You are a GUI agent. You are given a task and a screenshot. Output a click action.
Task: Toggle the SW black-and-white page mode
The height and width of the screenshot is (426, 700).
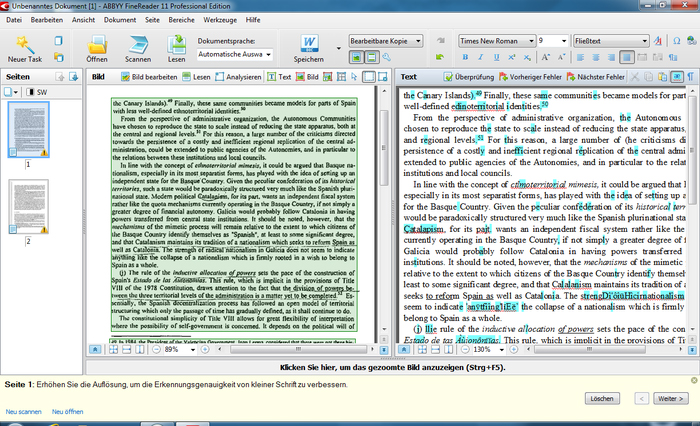click(x=37, y=92)
